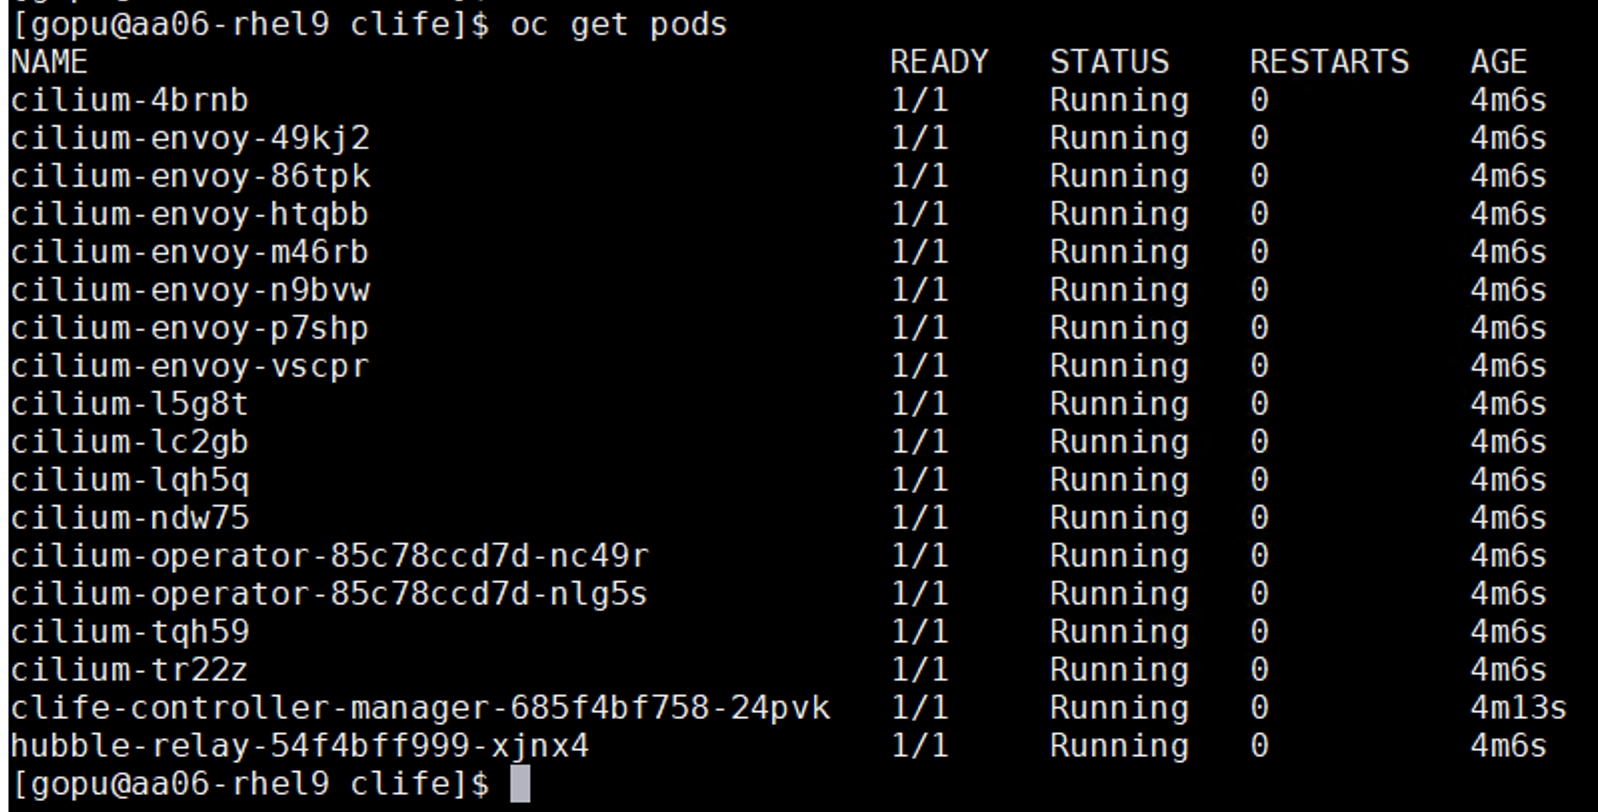Click the 'oc get pods' command text

tap(618, 24)
